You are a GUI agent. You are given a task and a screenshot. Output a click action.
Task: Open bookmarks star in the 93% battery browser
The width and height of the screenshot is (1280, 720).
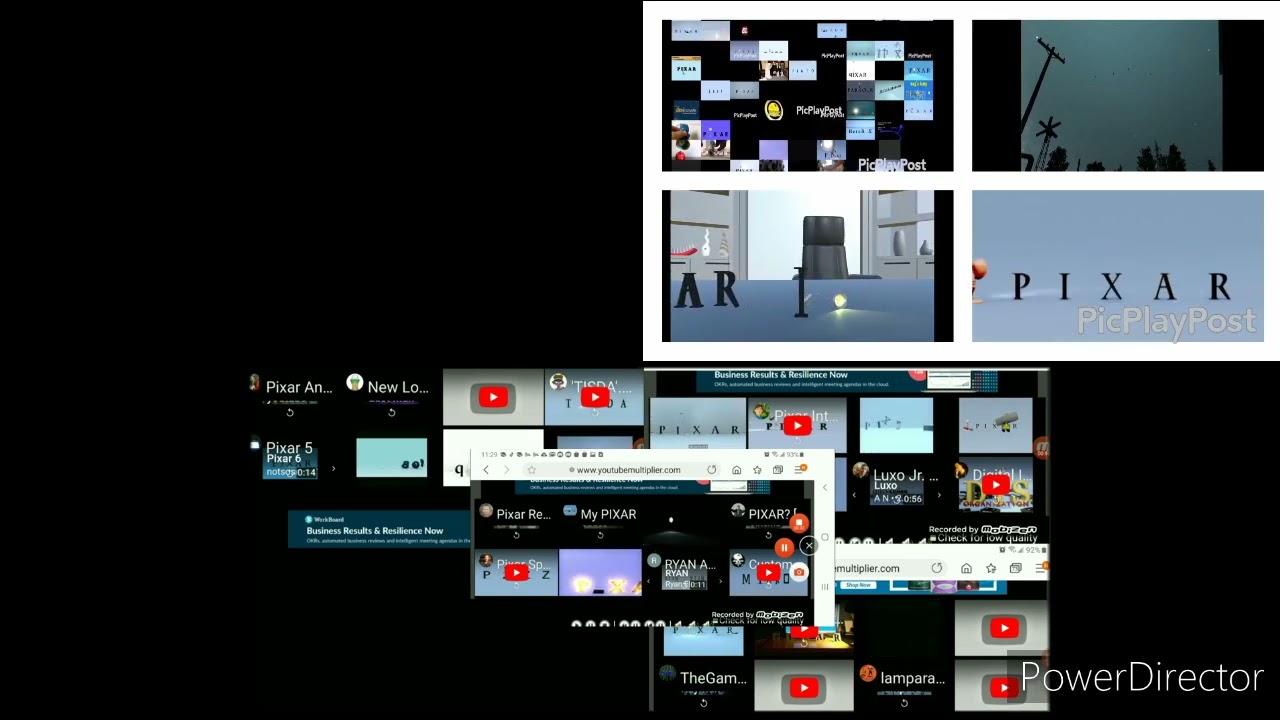click(x=757, y=470)
